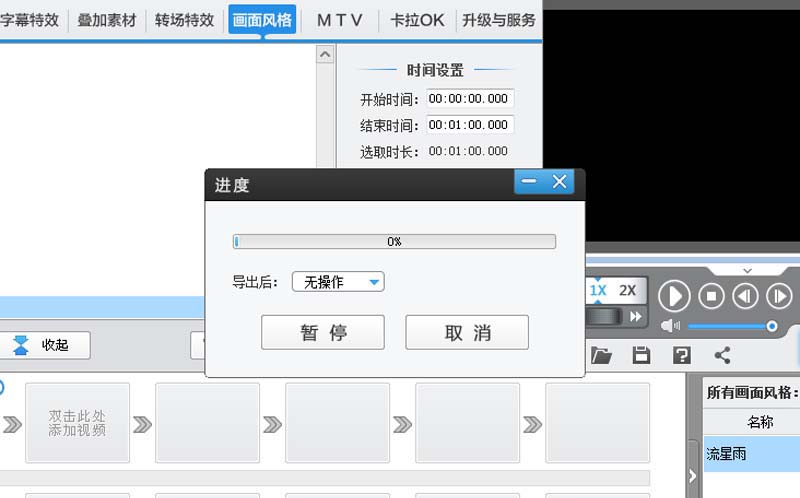
Task: Minimize the 进度 dialog
Action: click(529, 181)
